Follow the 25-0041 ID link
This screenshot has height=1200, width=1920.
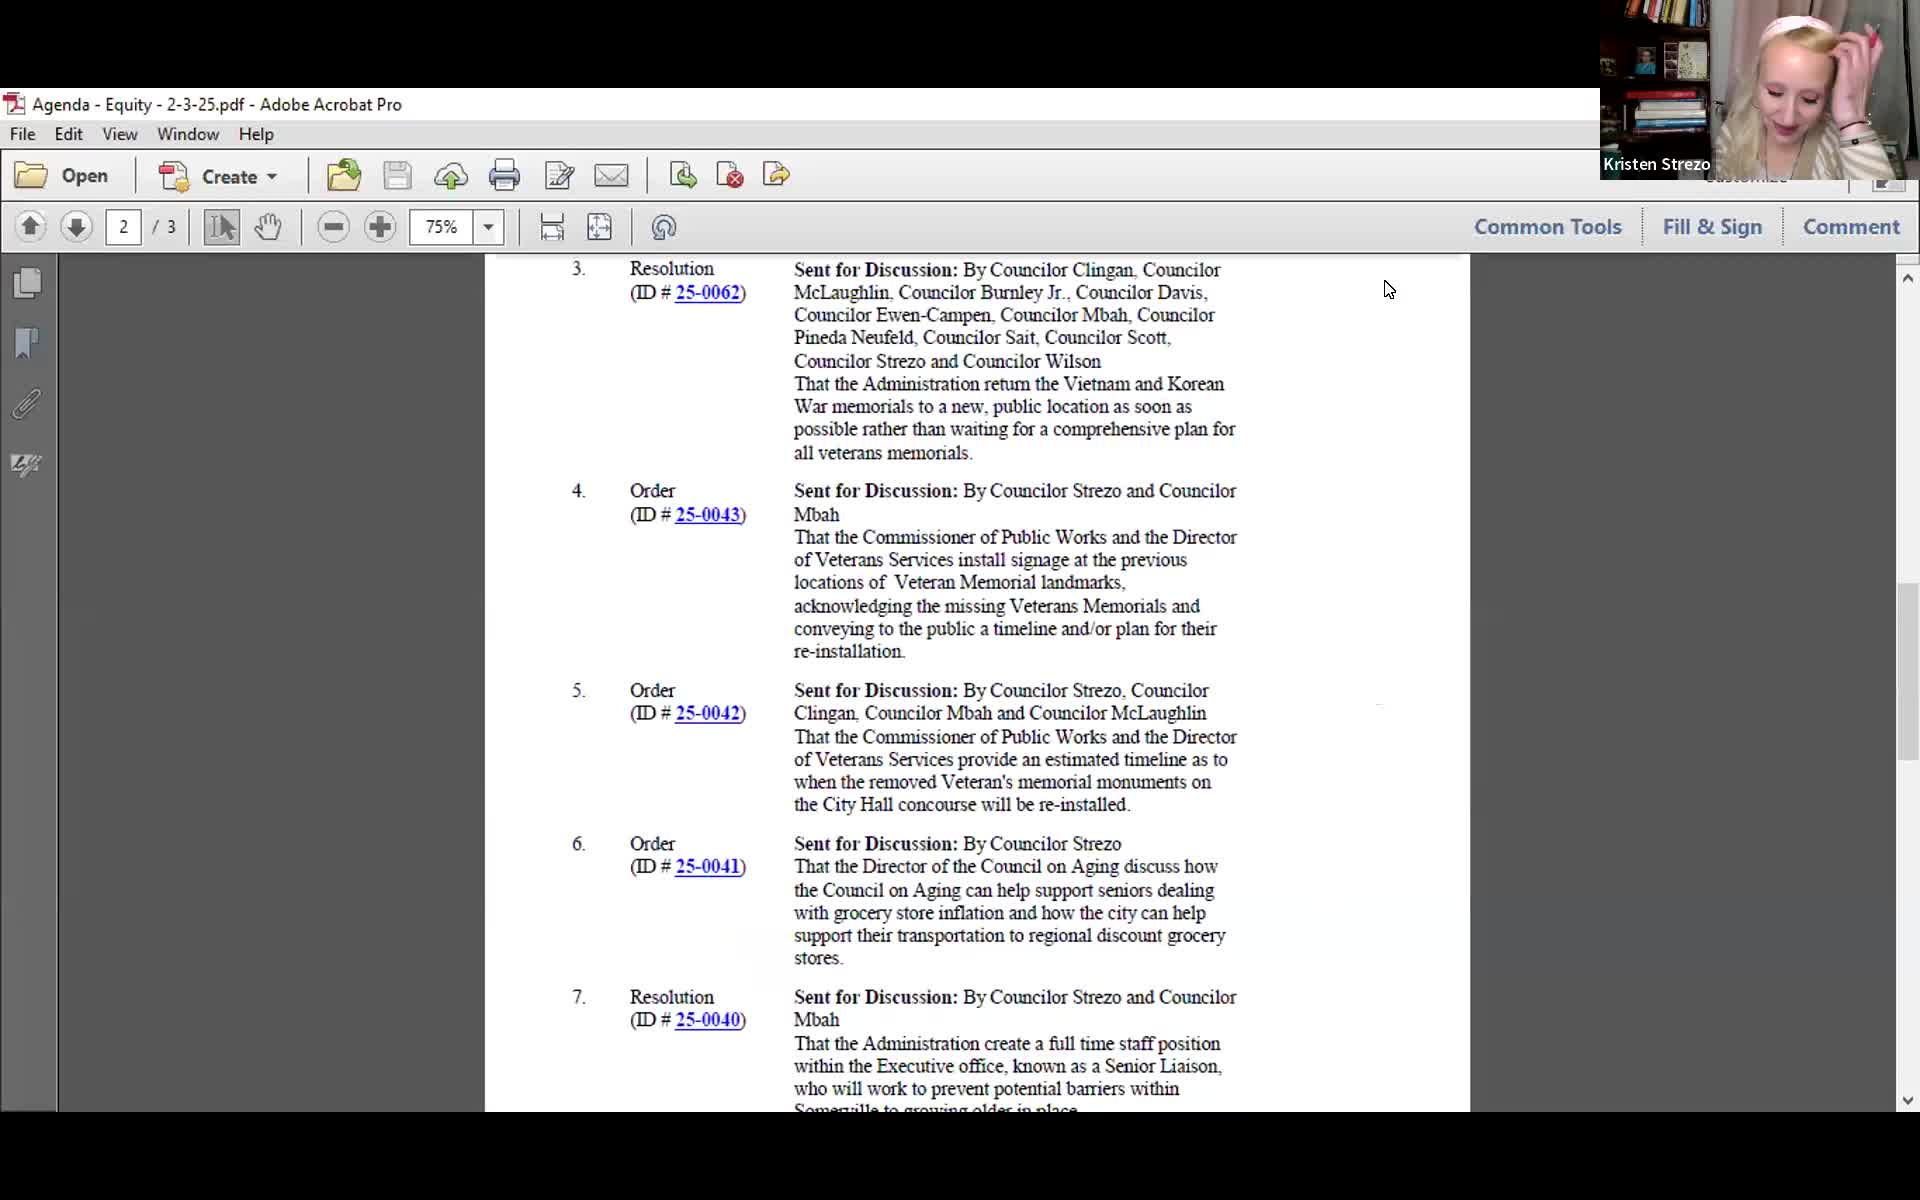(707, 867)
